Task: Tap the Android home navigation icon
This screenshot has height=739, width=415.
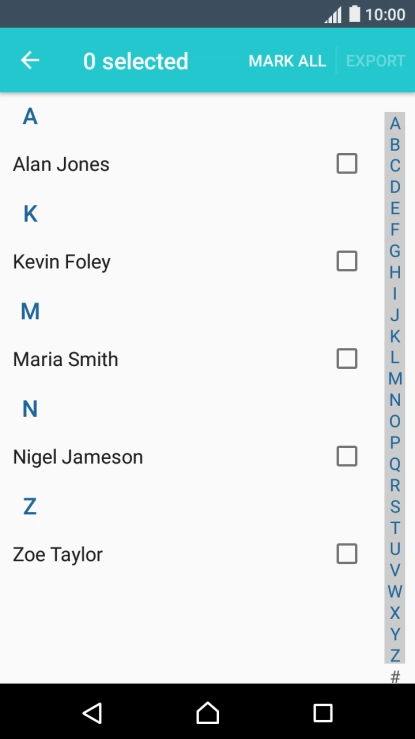Action: (x=208, y=713)
